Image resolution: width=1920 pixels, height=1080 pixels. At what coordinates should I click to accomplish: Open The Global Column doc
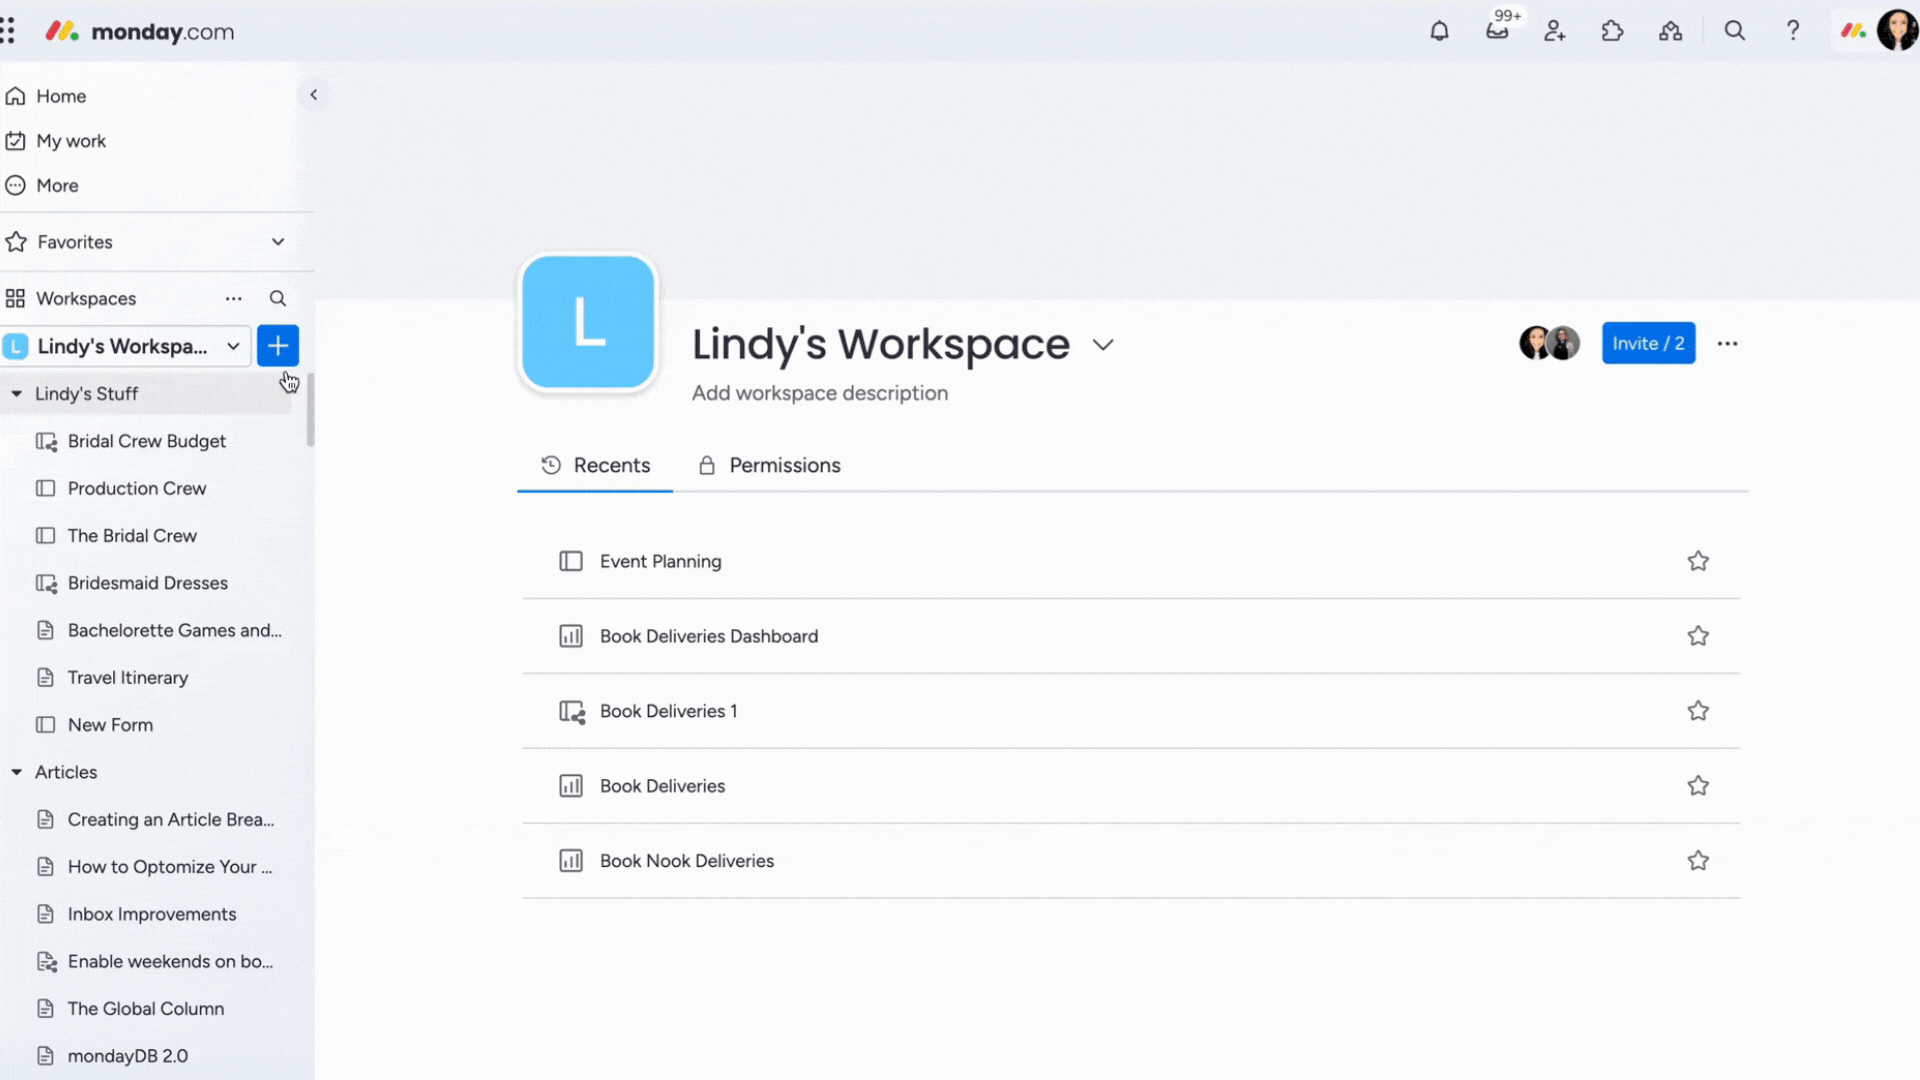146,1009
